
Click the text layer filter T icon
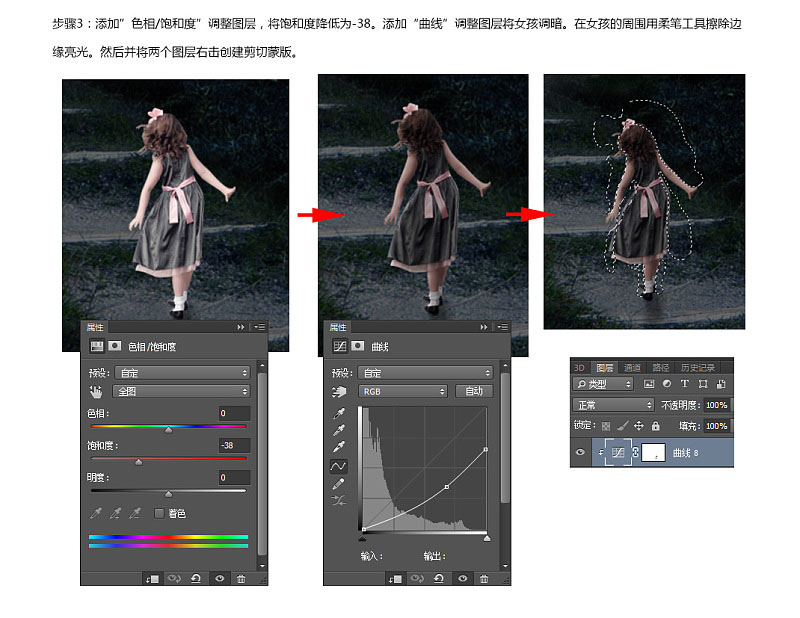pyautogui.click(x=684, y=383)
